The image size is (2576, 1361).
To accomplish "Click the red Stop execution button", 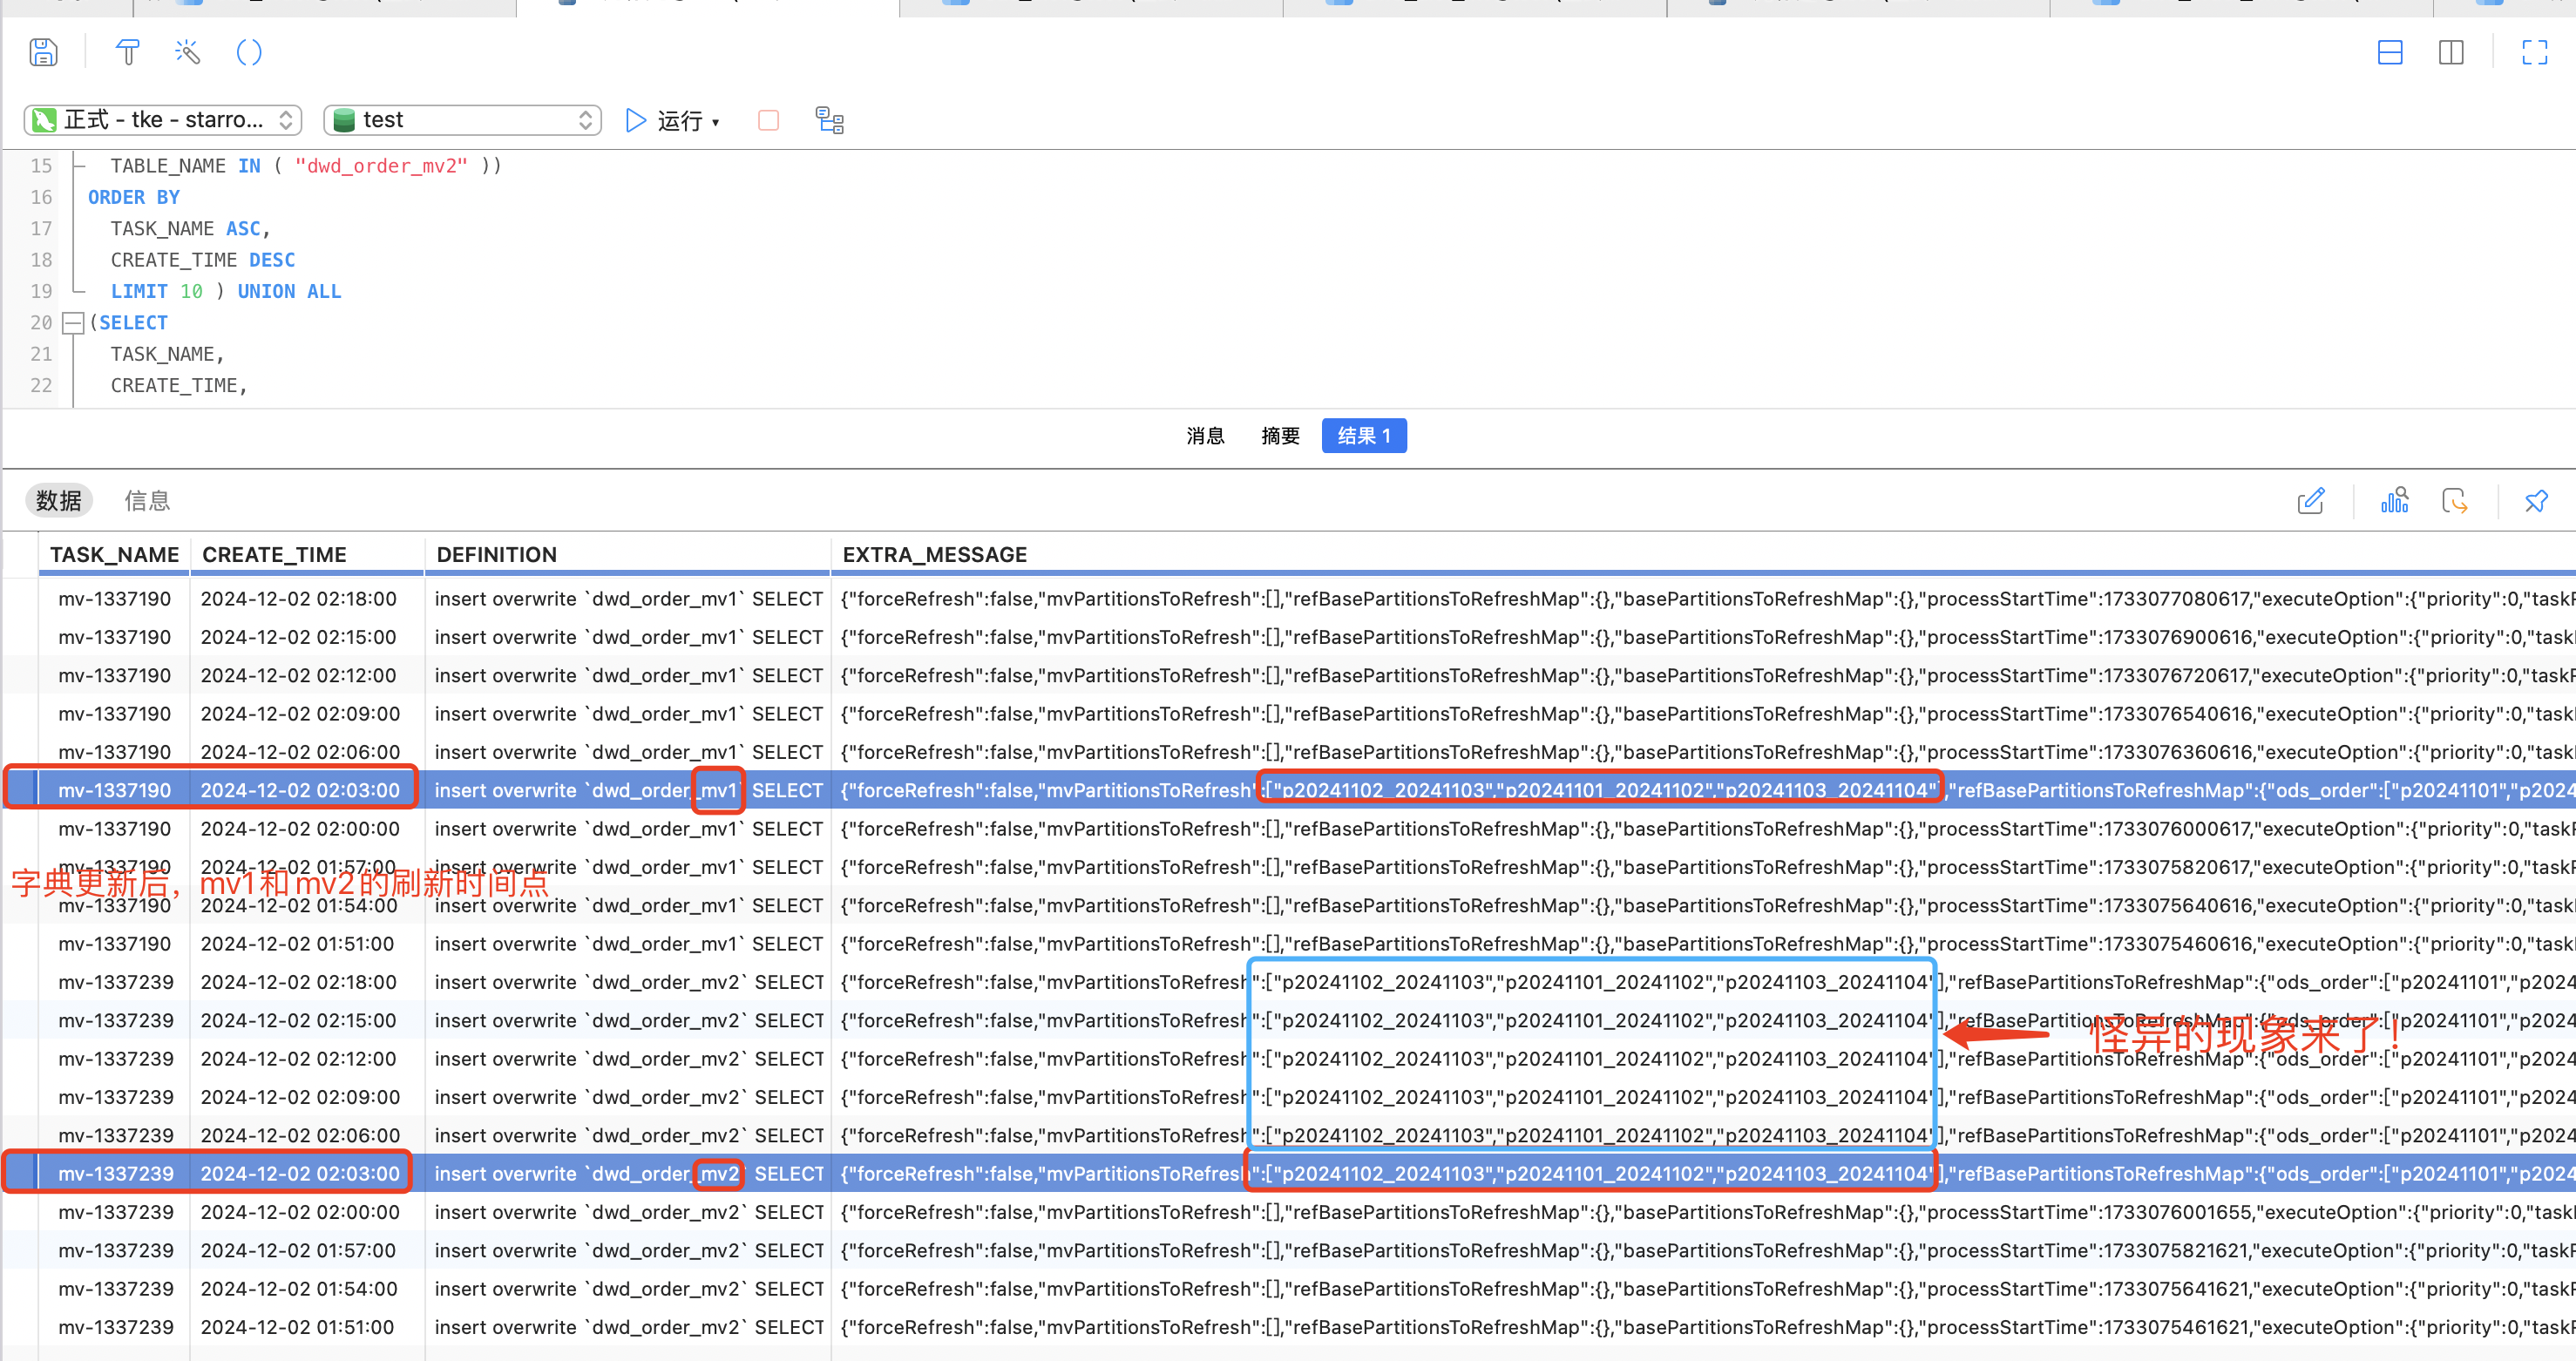I will 768,120.
